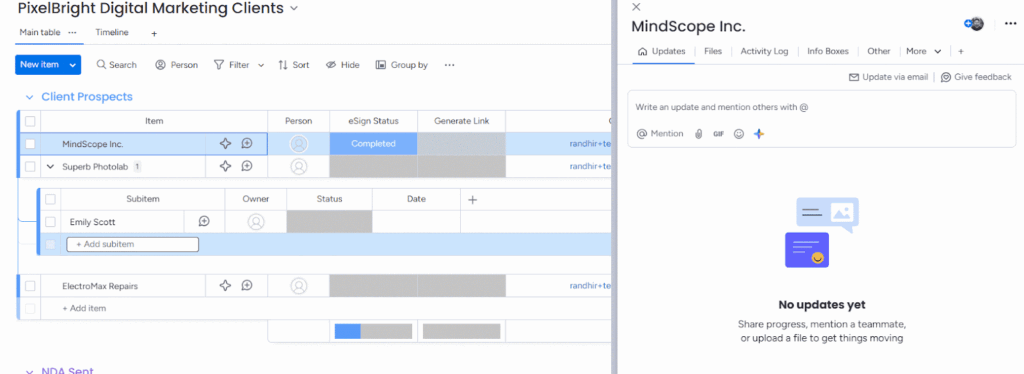1024x374 pixels.
Task: Open Hide columns option
Action: pos(343,65)
